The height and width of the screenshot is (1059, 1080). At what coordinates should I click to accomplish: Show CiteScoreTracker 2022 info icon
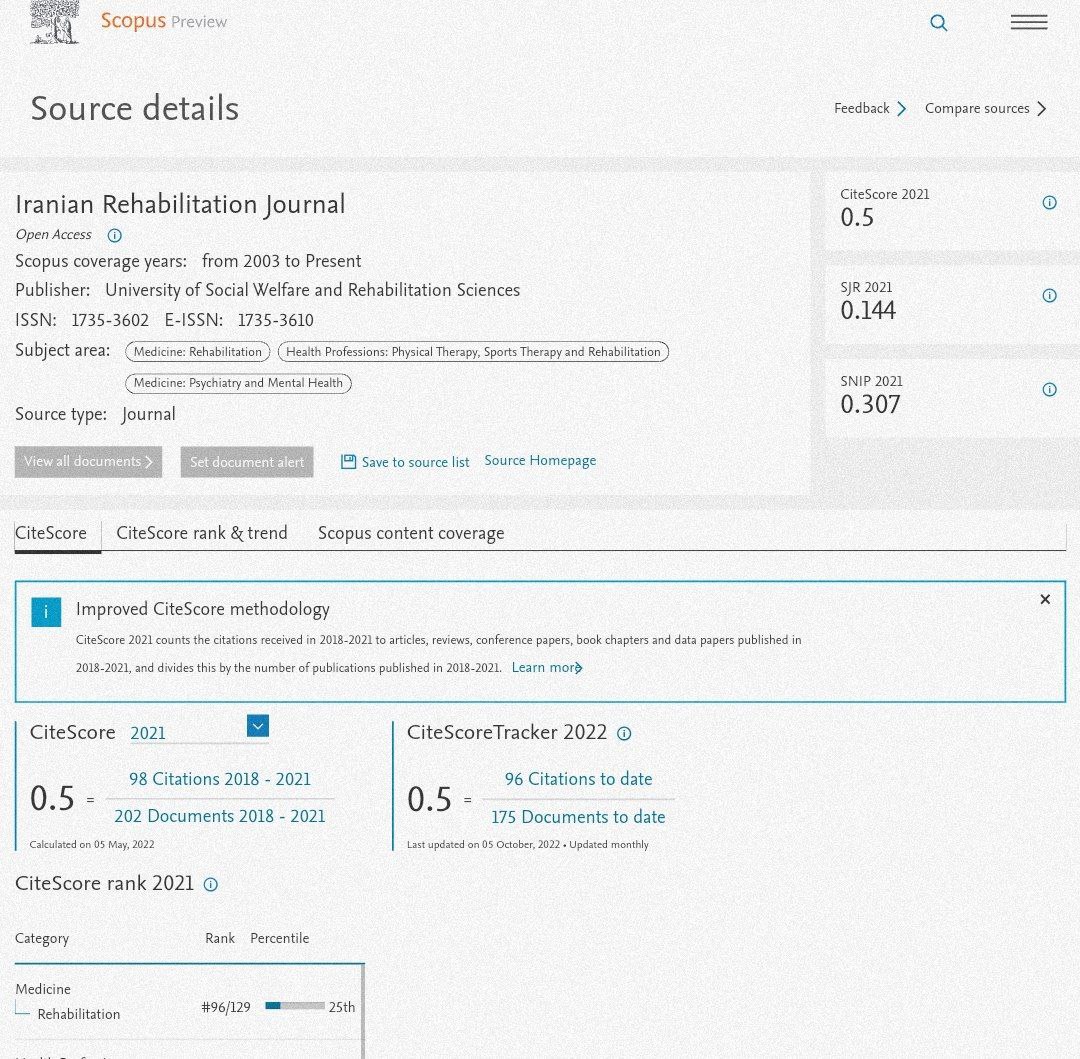coord(623,734)
